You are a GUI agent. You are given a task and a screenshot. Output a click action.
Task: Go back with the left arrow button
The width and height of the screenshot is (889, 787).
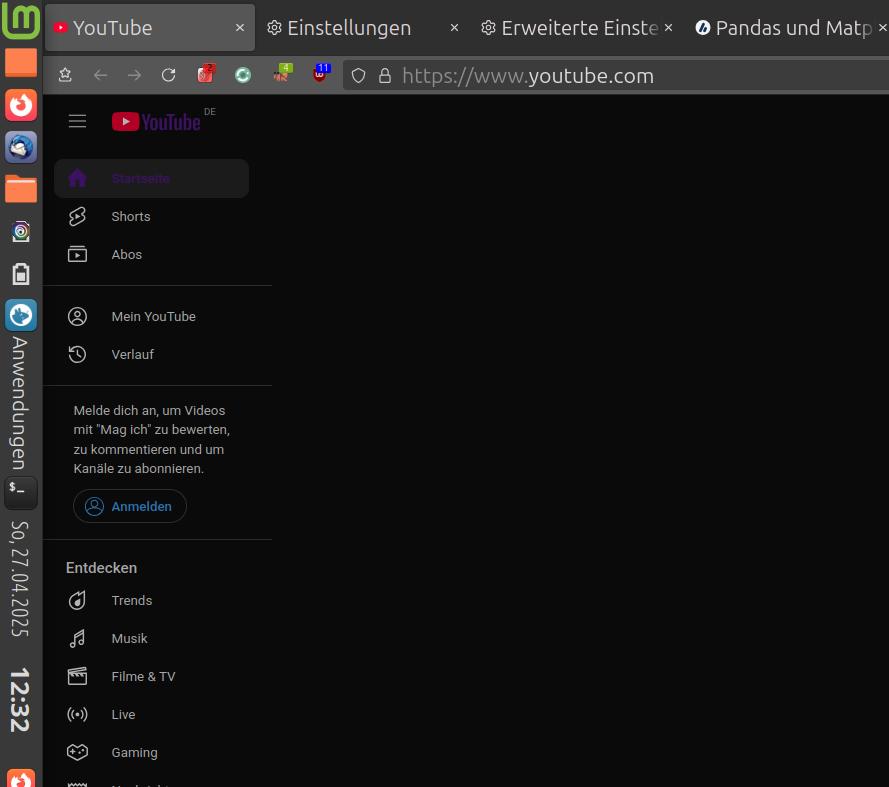pos(100,75)
